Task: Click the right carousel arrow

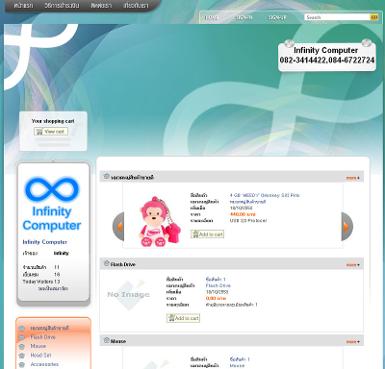Action: pyautogui.click(x=347, y=226)
